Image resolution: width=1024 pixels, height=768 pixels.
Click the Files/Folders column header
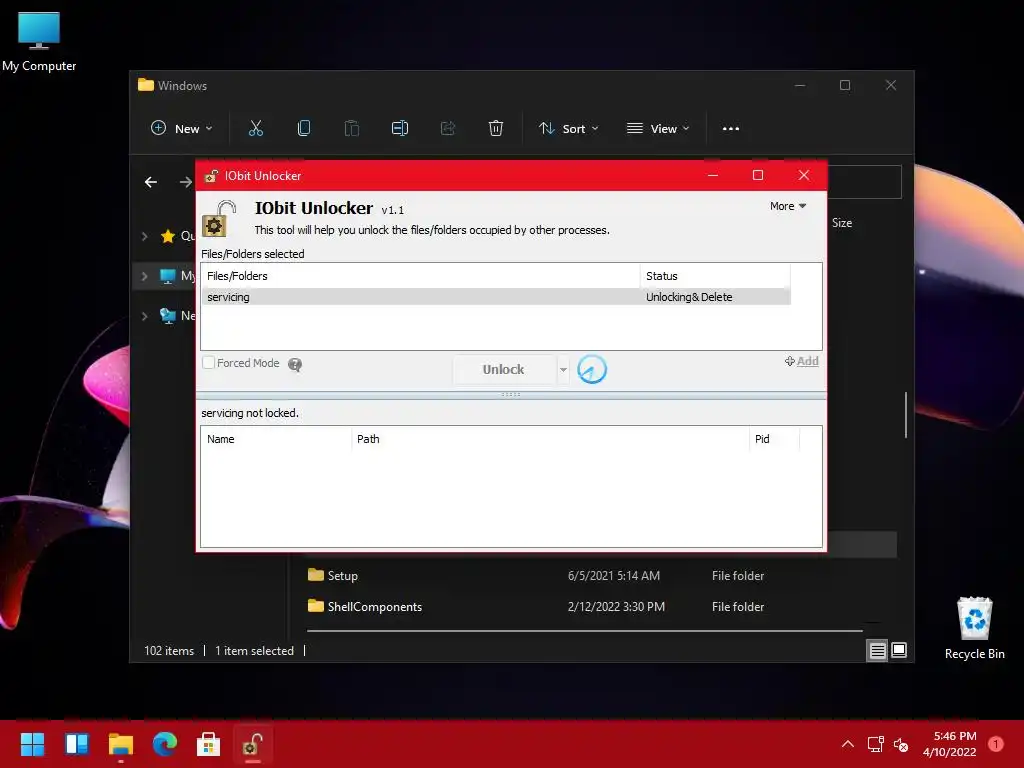tap(421, 276)
